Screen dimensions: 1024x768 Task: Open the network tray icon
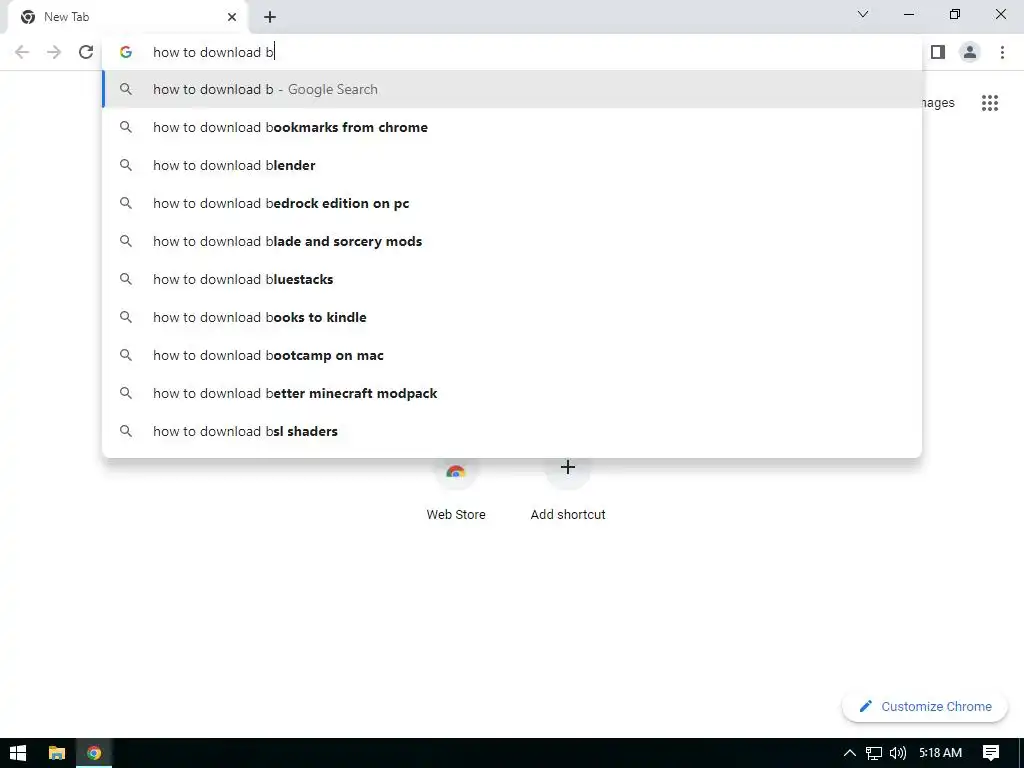click(874, 753)
